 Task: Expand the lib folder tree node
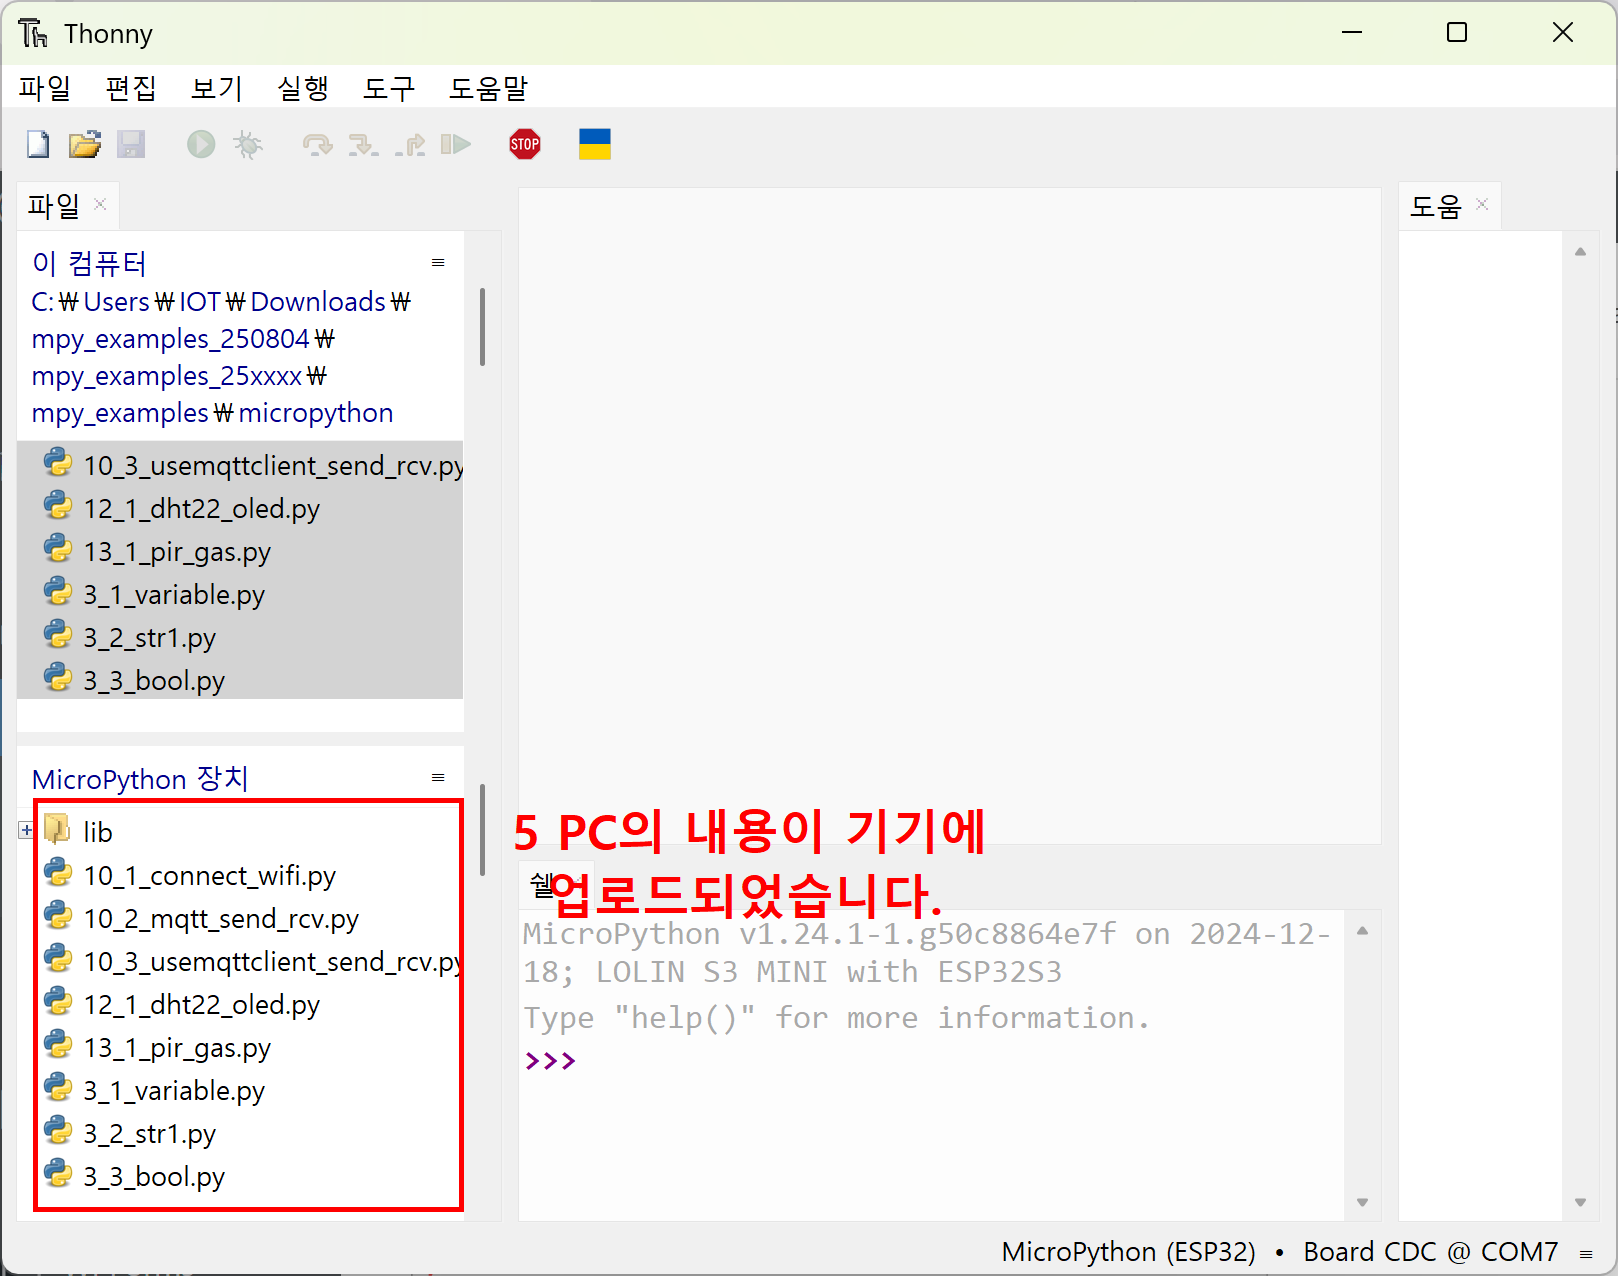coord(26,831)
